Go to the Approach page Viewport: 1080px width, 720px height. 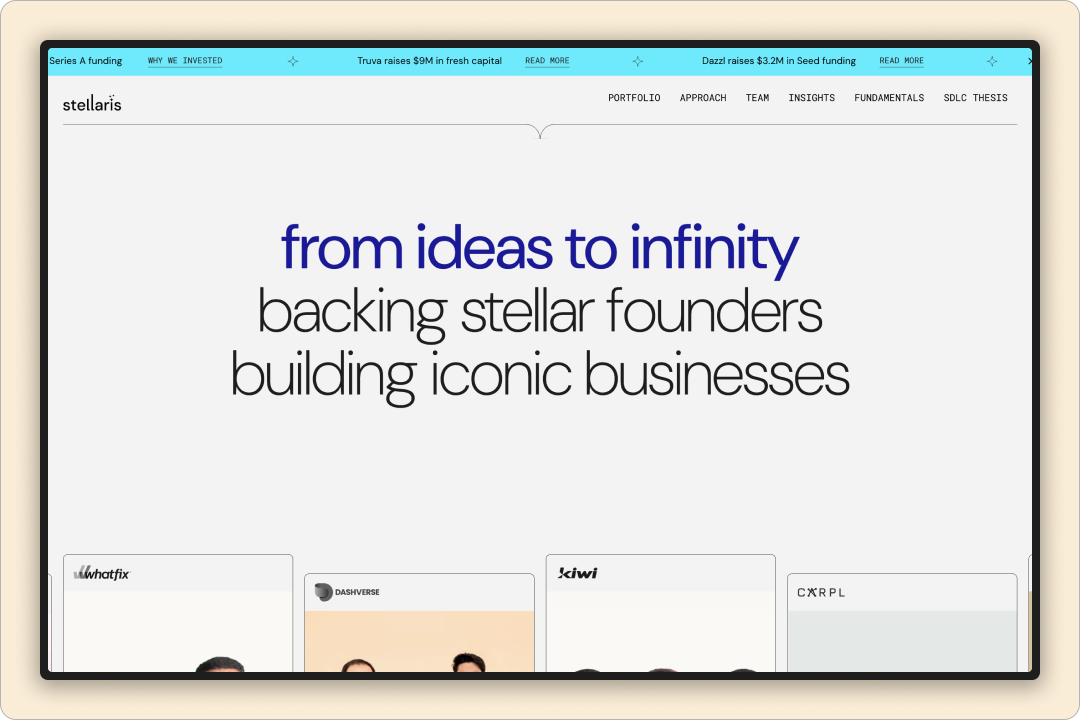703,98
